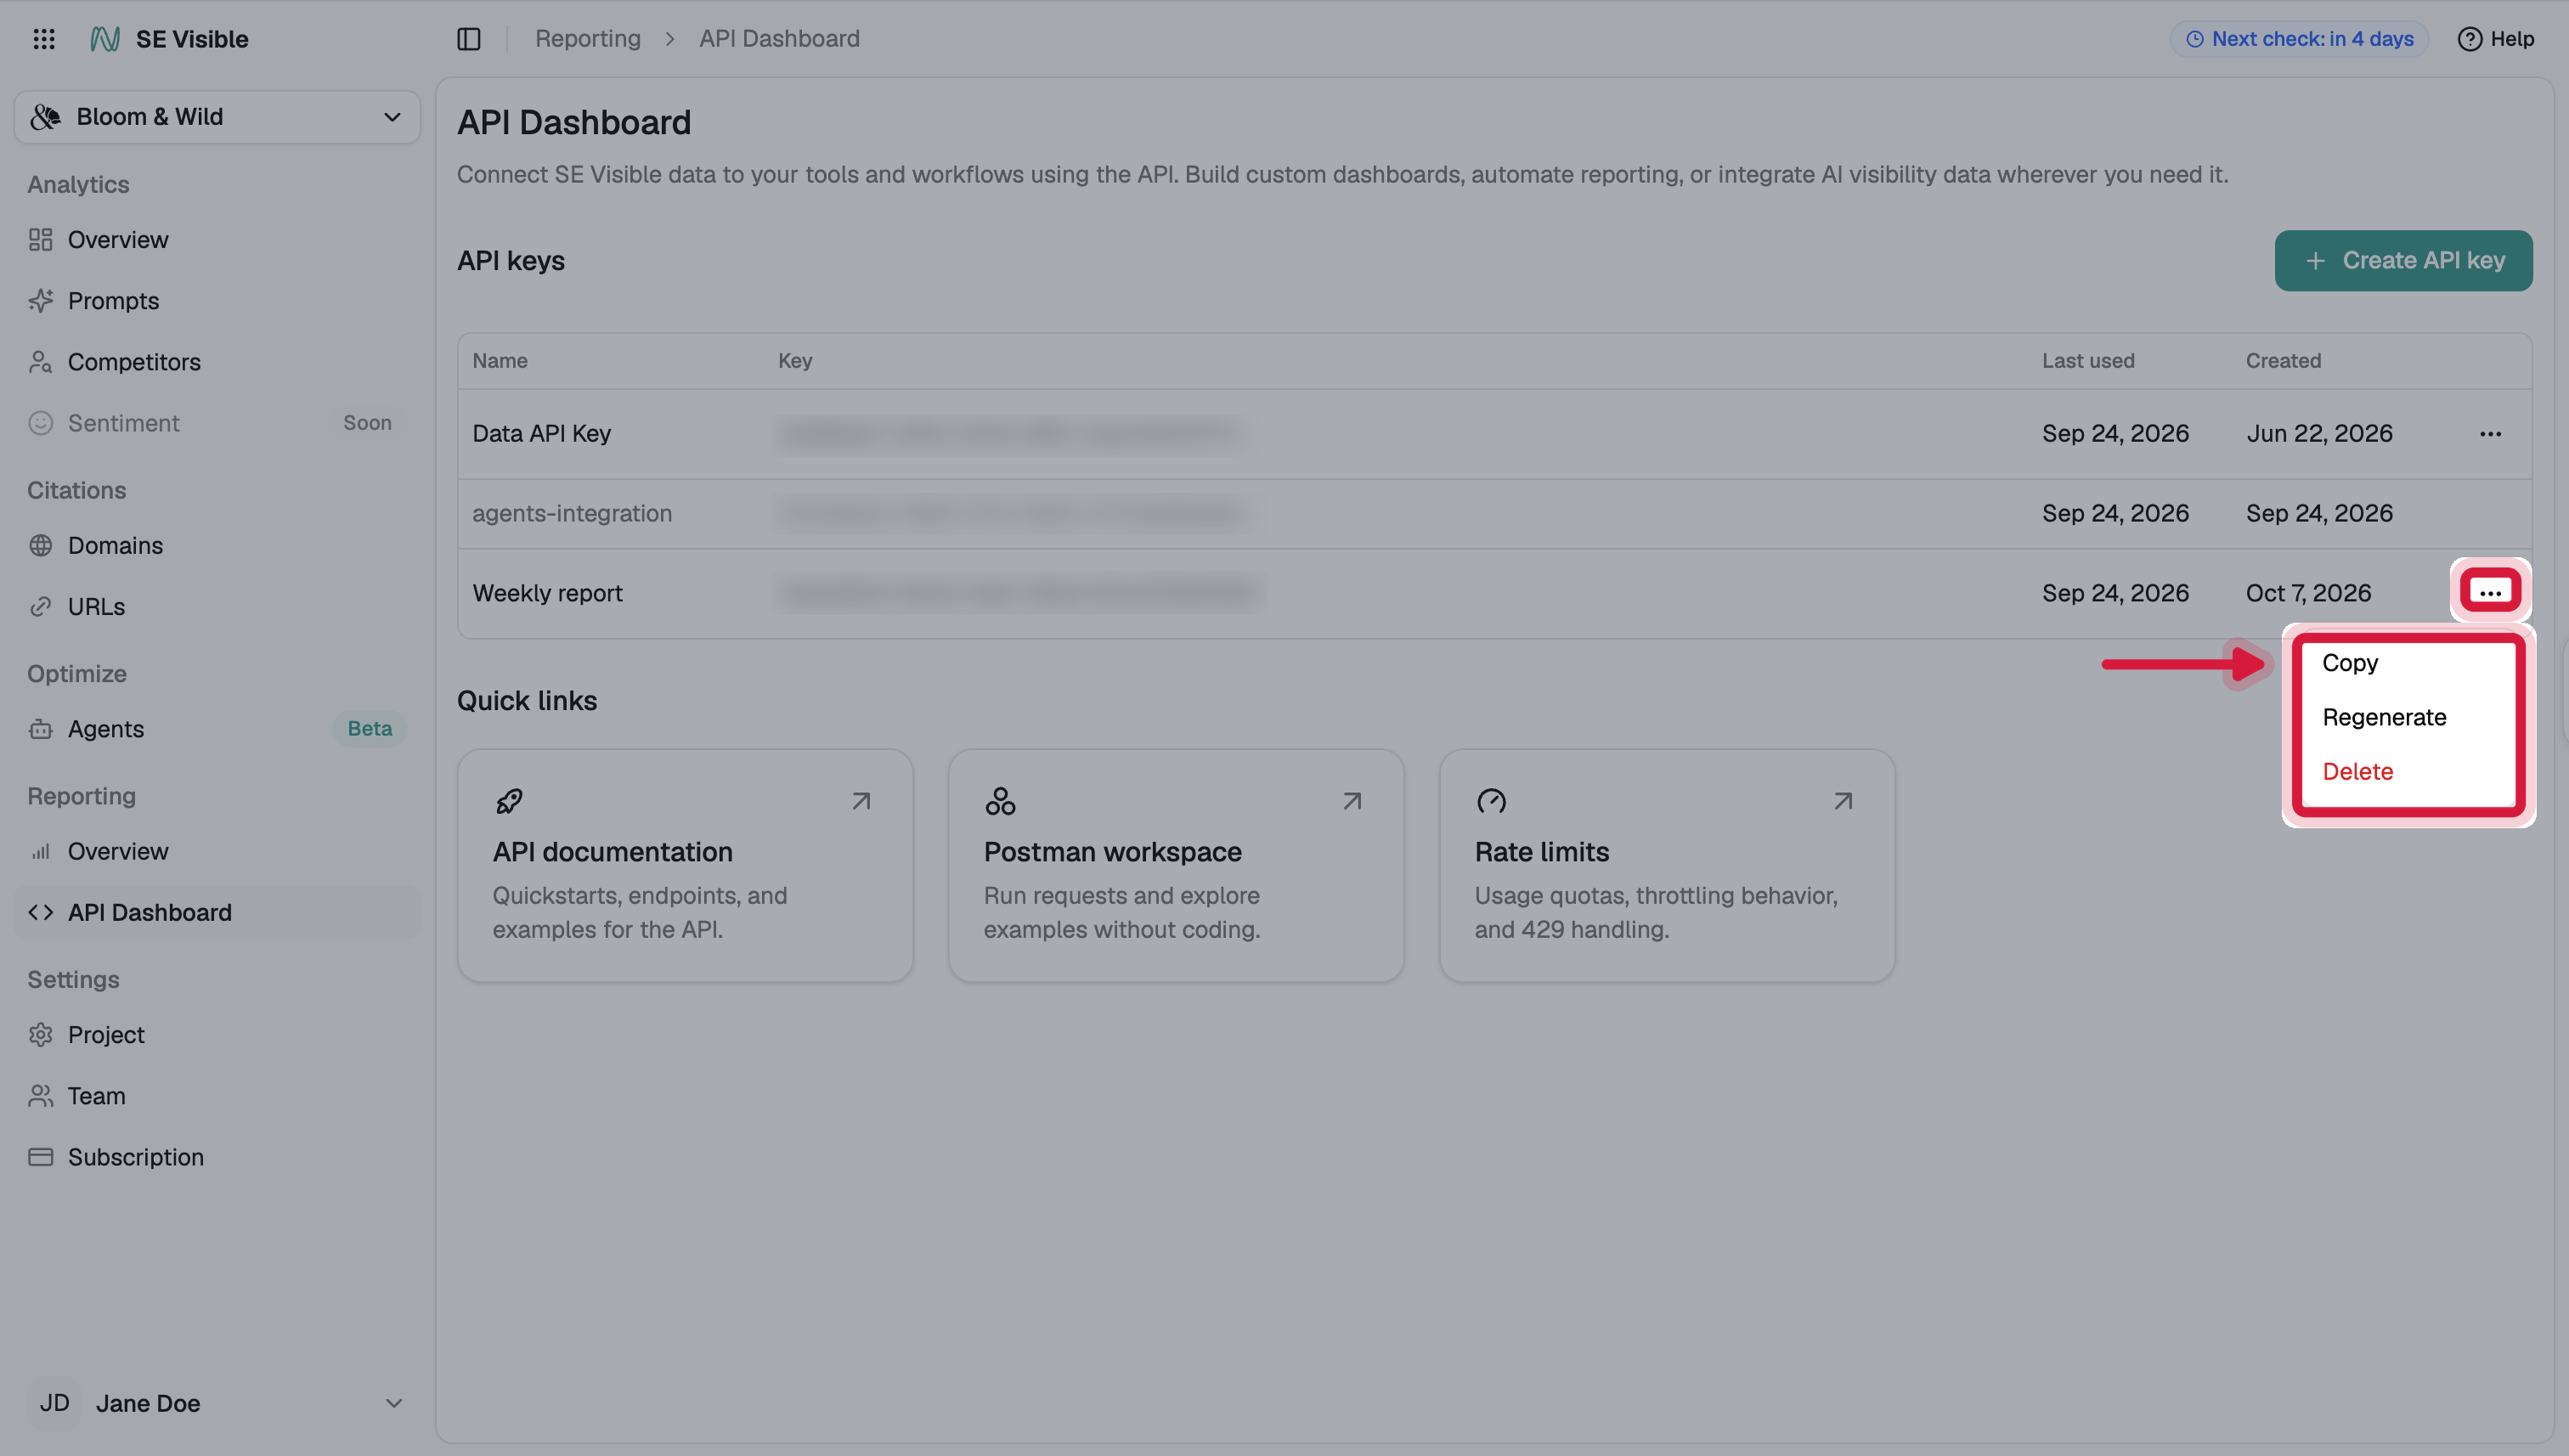Screen dimensions: 2569x1456
Task: Open the Domains globe icon
Action: pyautogui.click(x=41, y=545)
